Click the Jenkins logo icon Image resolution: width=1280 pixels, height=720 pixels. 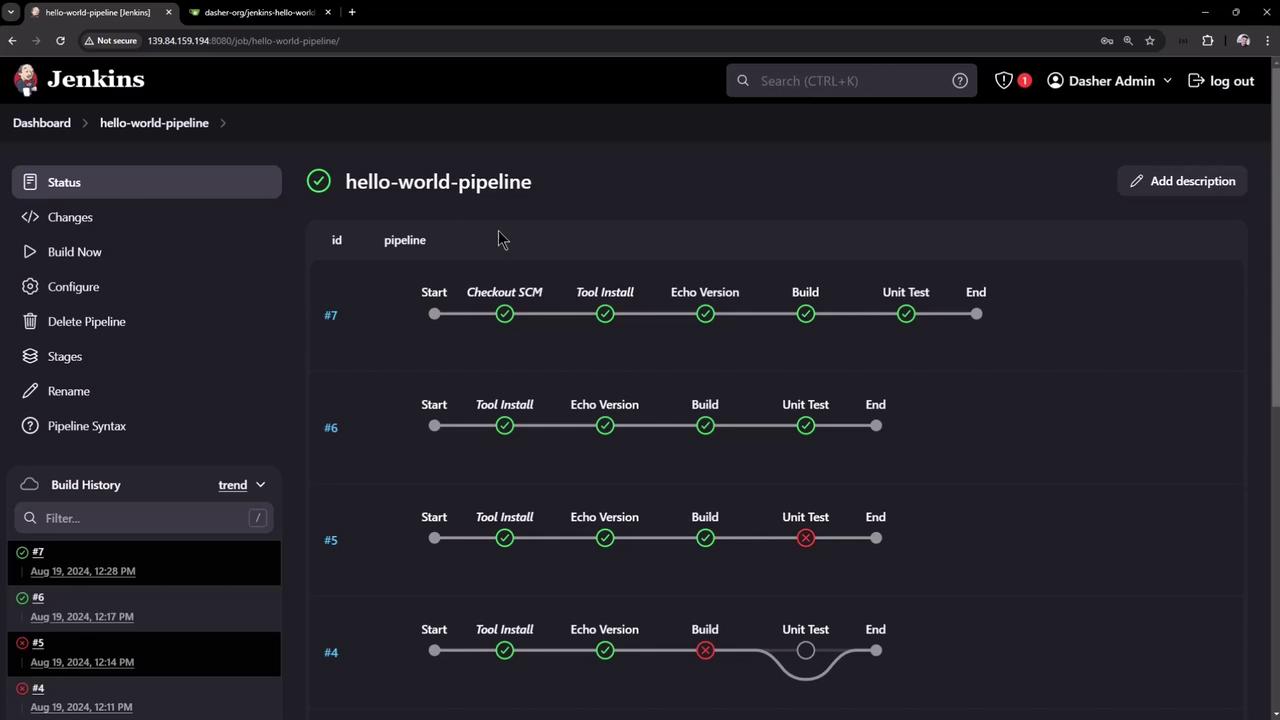(27, 80)
